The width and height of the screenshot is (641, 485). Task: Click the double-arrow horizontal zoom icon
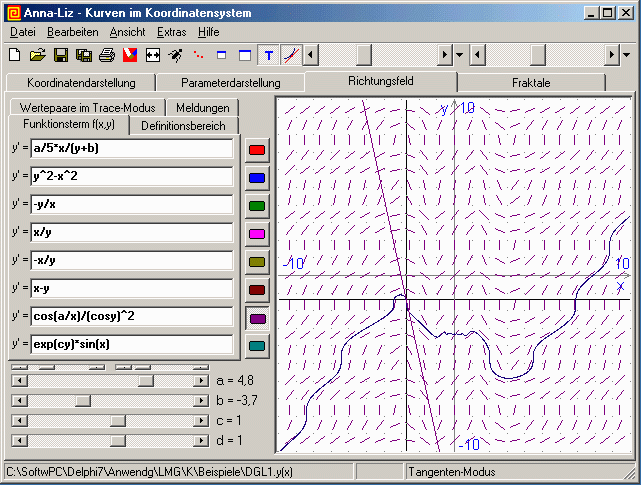[153, 54]
